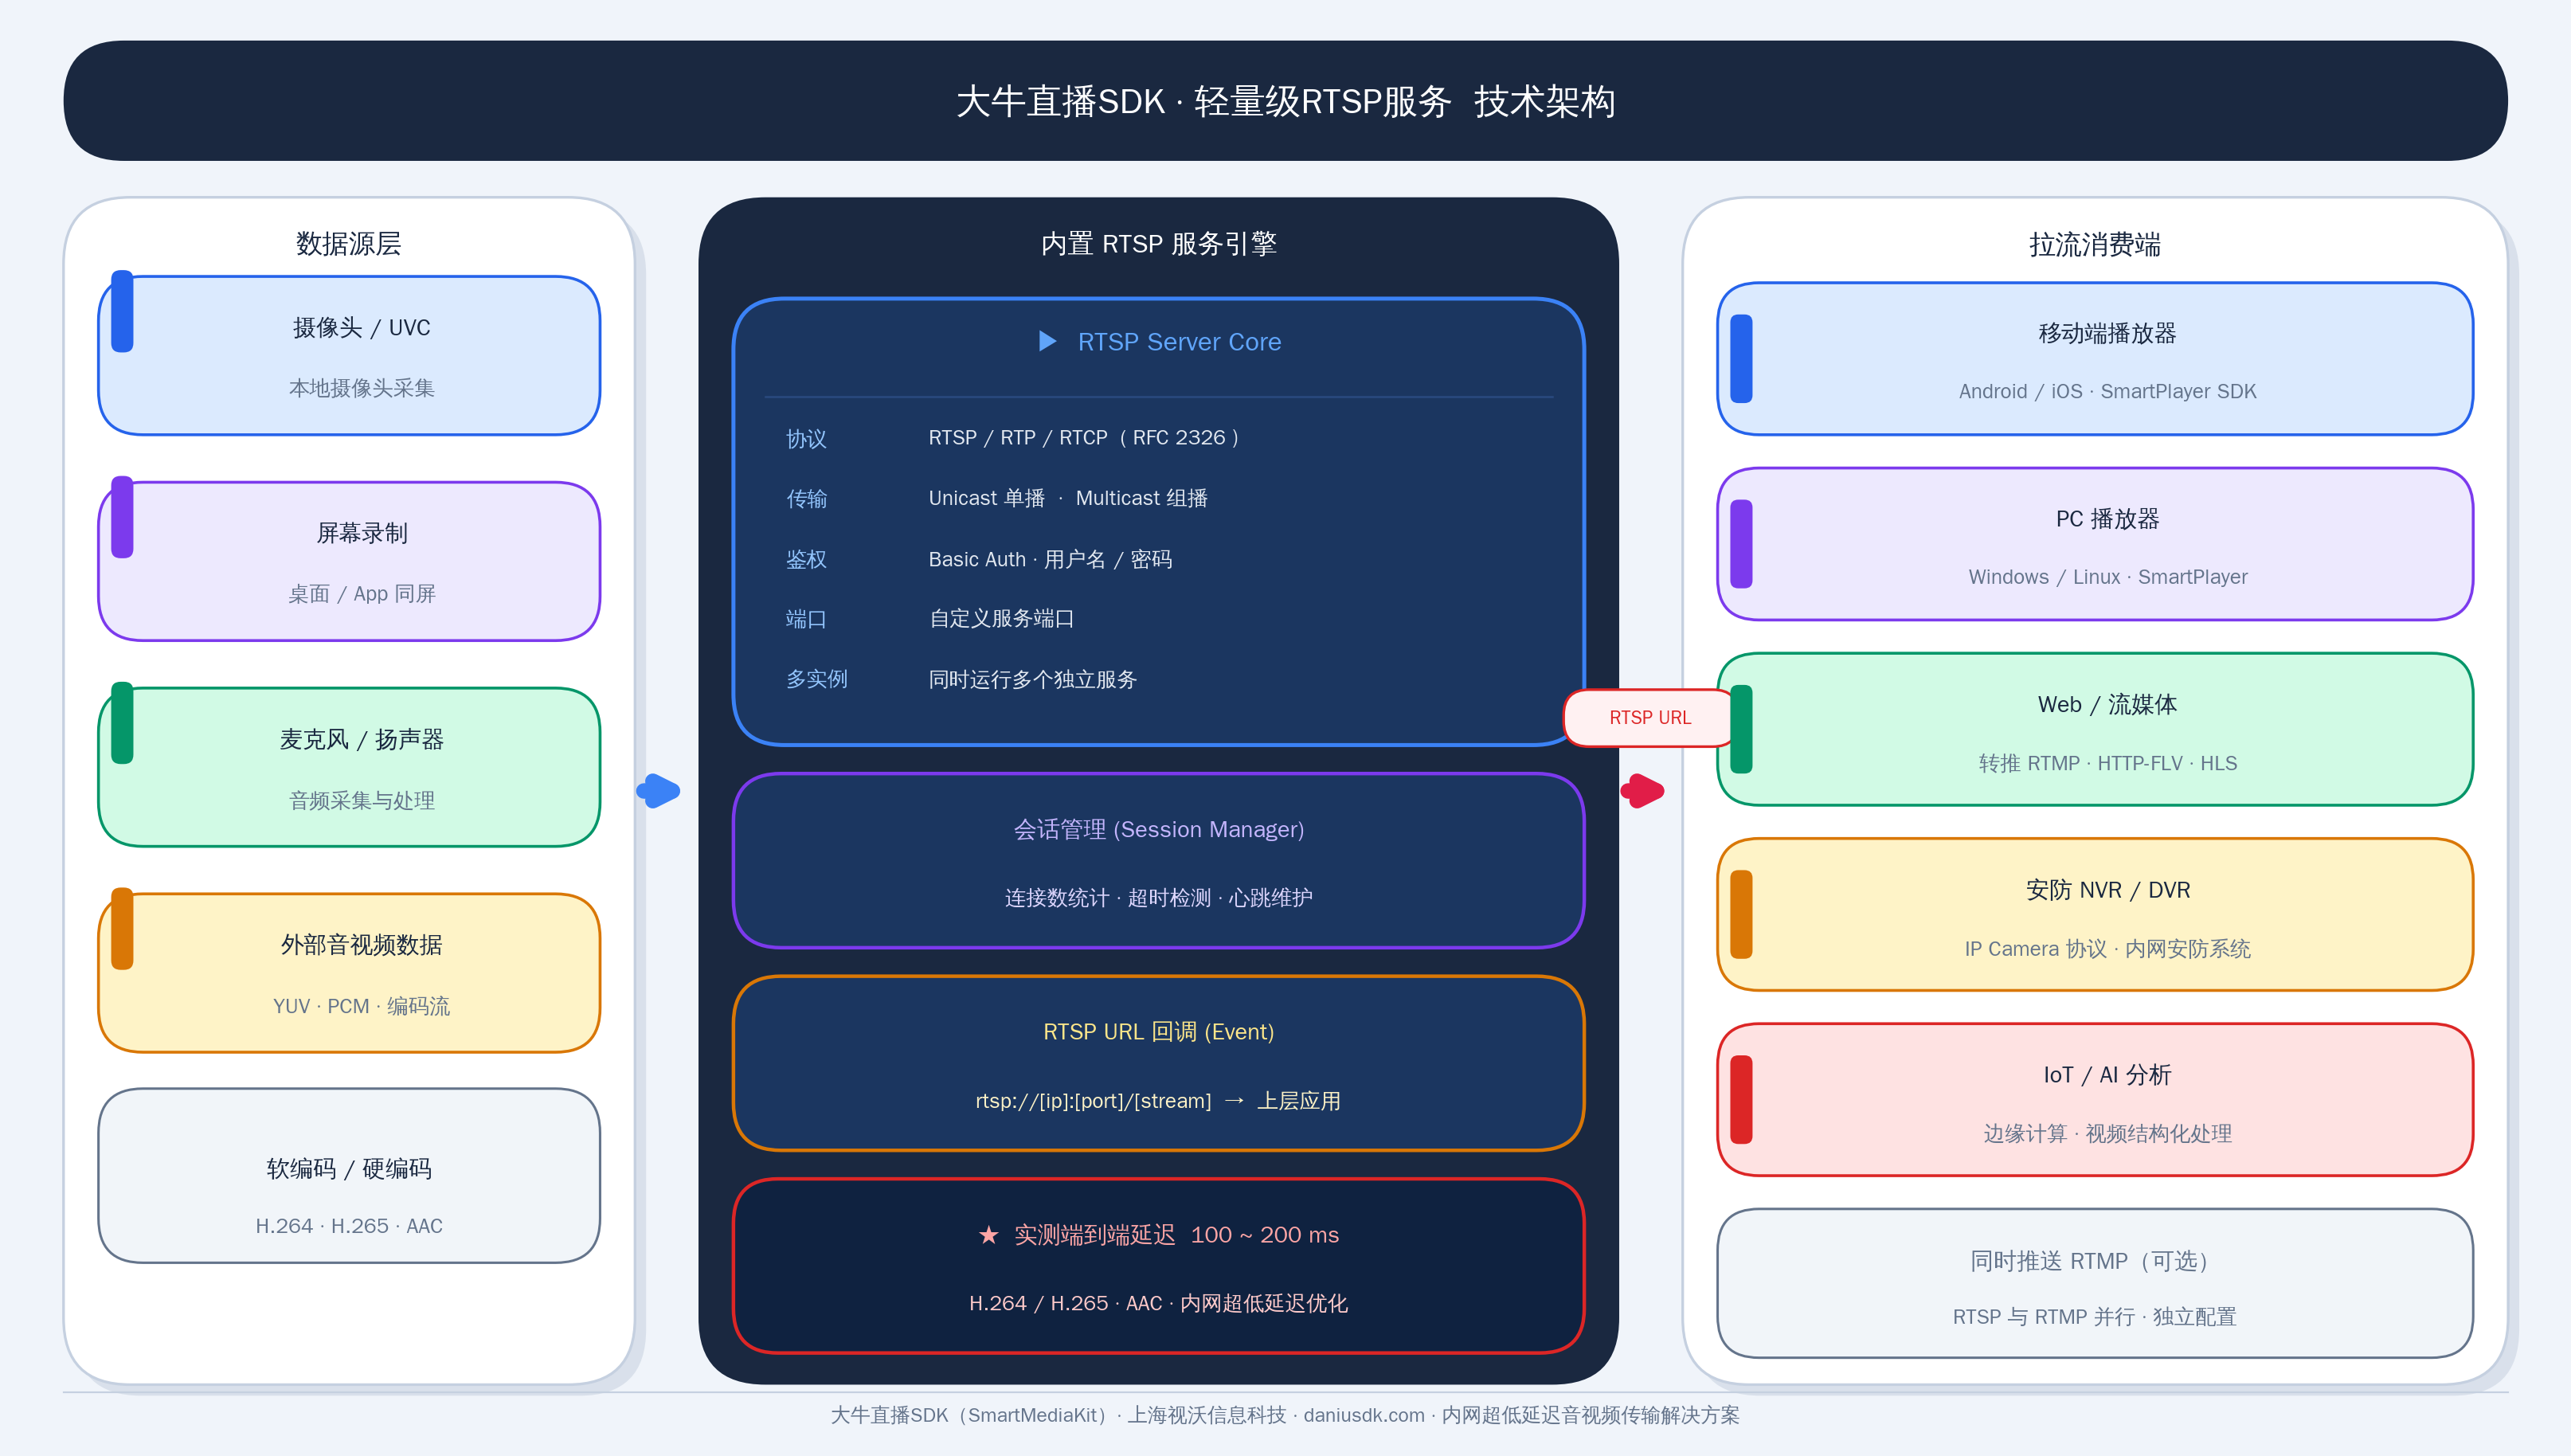Screen dimensions: 2571x1456
Task: Select the RTSP URL 回调 (Event) block
Action: pos(1158,1064)
